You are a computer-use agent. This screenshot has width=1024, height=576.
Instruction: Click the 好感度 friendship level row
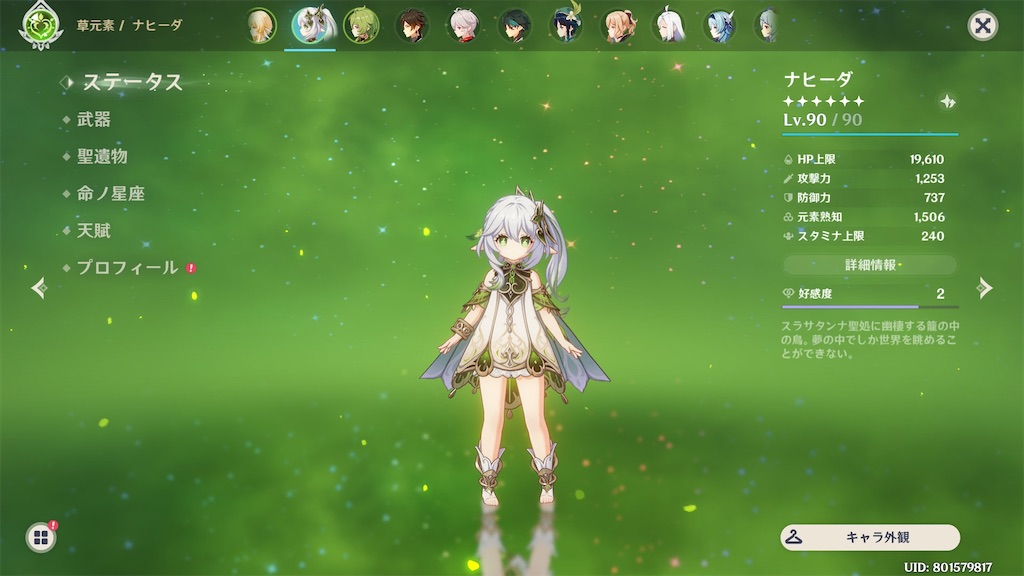(x=870, y=294)
